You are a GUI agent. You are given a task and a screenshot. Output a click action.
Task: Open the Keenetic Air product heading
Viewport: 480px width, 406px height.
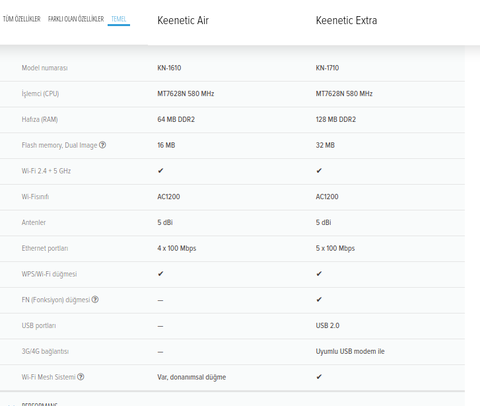(x=183, y=20)
